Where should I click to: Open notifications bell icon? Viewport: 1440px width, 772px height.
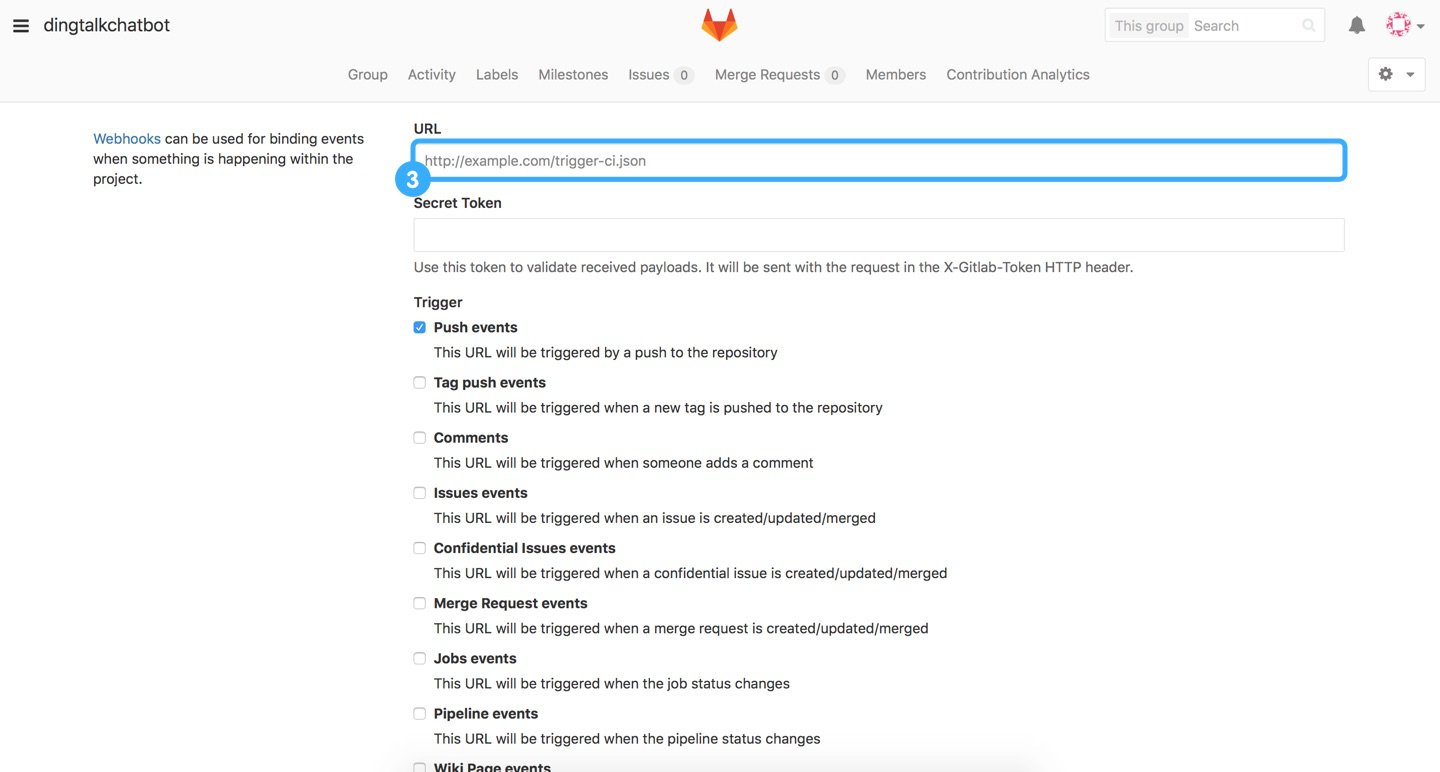[1357, 26]
